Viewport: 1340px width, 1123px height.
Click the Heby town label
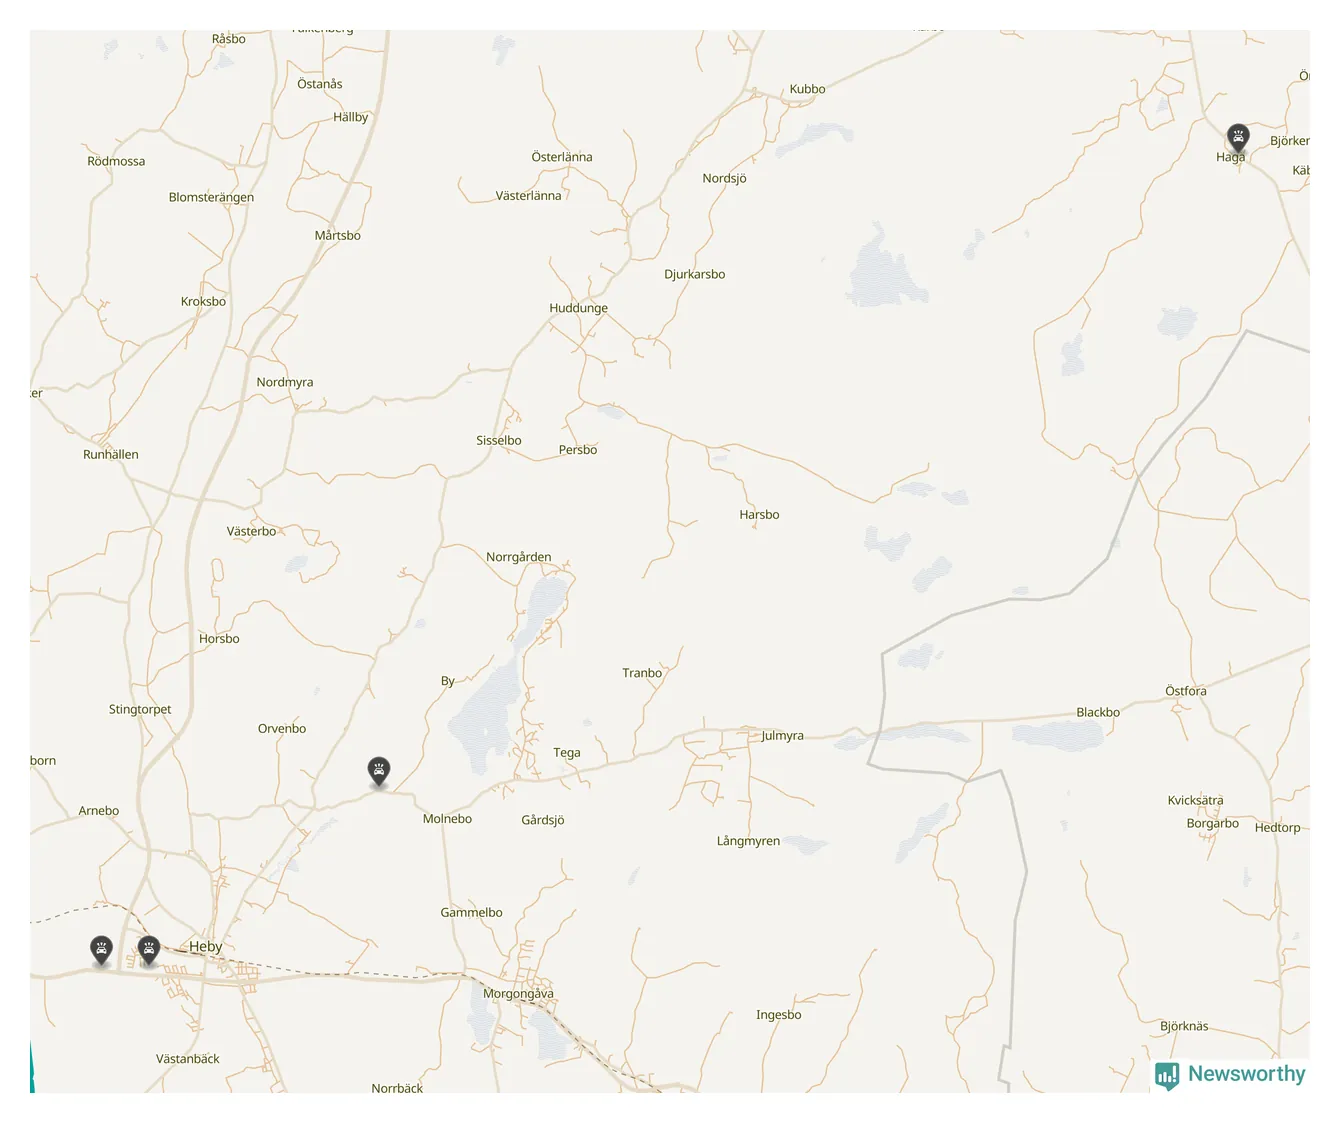pos(206,946)
